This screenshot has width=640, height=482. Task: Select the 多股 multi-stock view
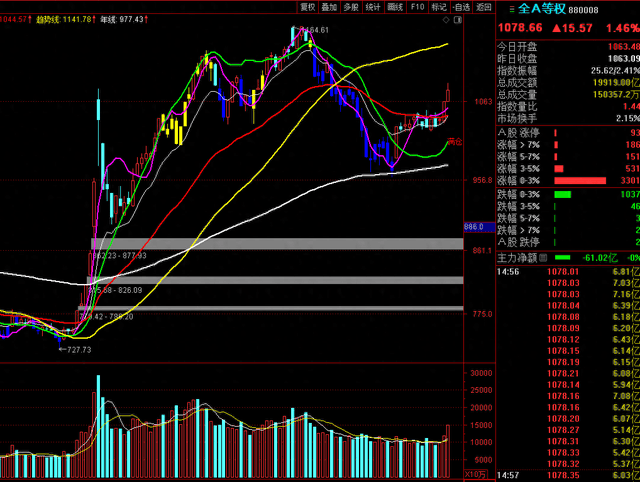[351, 7]
